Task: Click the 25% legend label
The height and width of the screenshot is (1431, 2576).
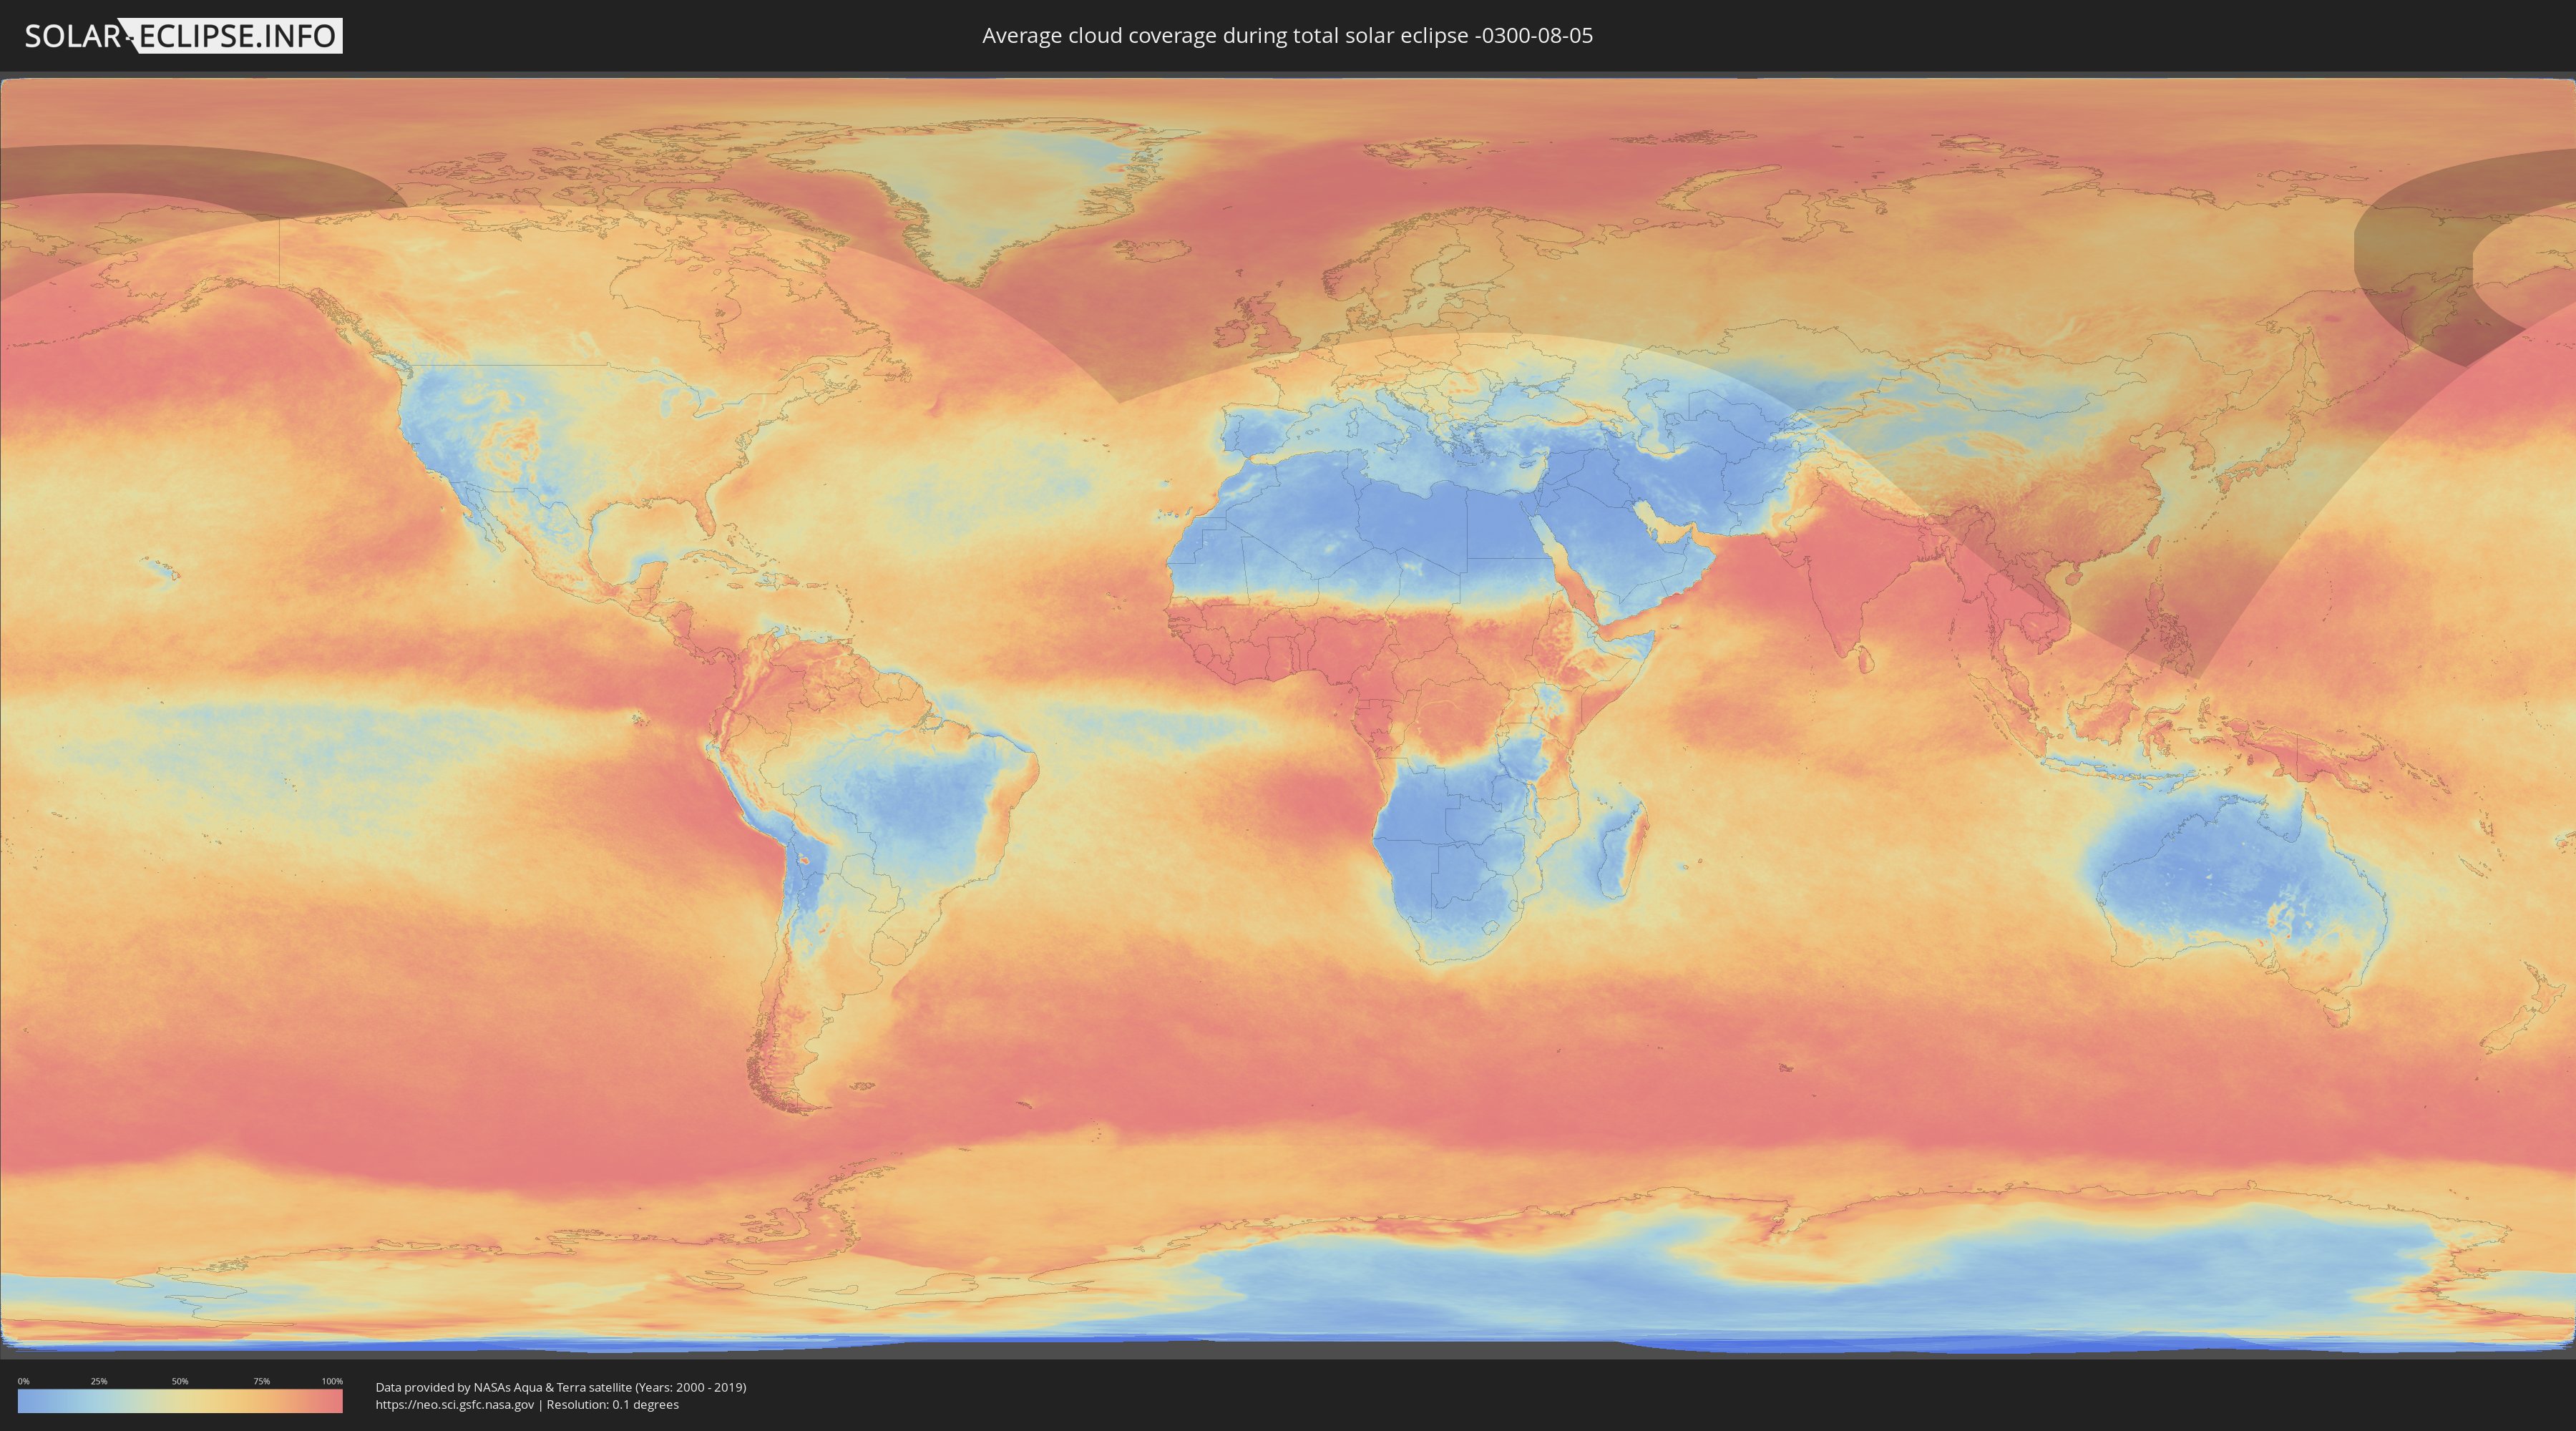Action: pyautogui.click(x=99, y=1381)
